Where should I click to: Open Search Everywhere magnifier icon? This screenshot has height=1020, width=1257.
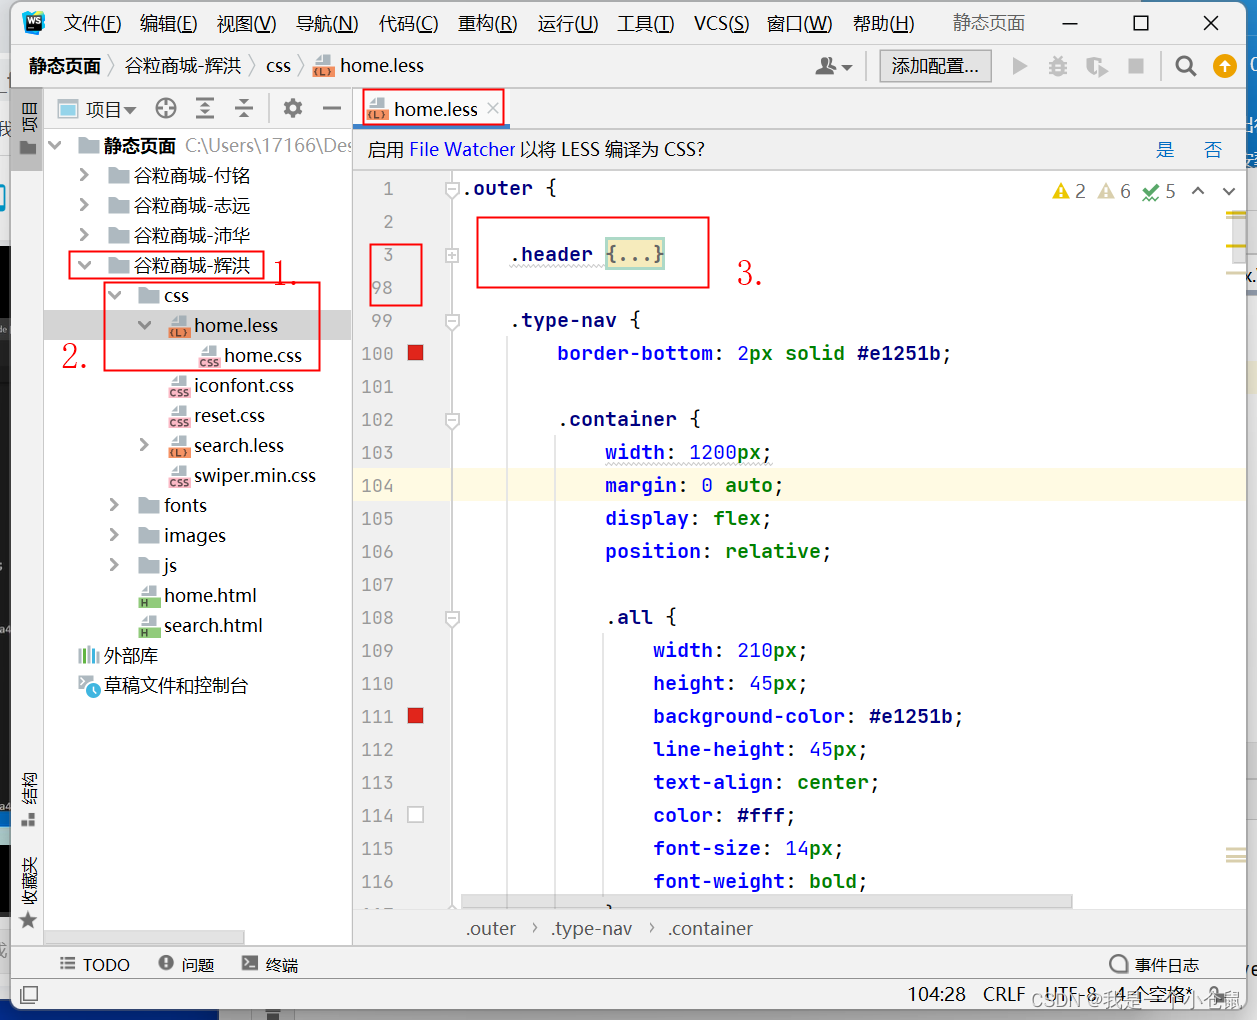click(x=1186, y=66)
